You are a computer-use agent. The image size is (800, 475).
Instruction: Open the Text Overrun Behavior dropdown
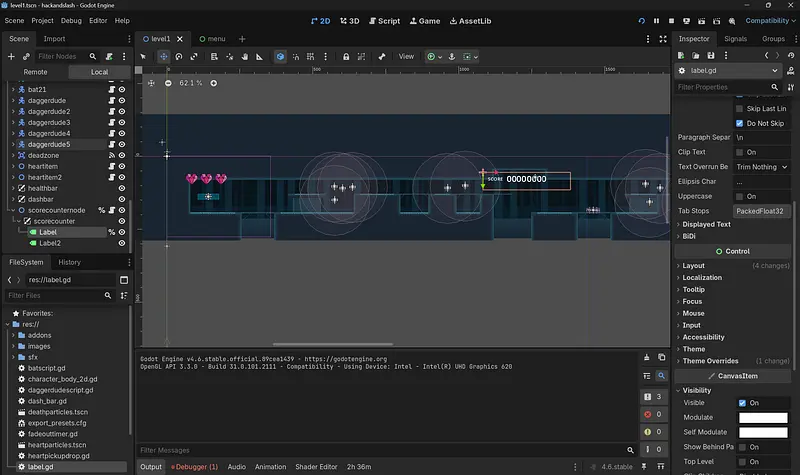(762, 166)
